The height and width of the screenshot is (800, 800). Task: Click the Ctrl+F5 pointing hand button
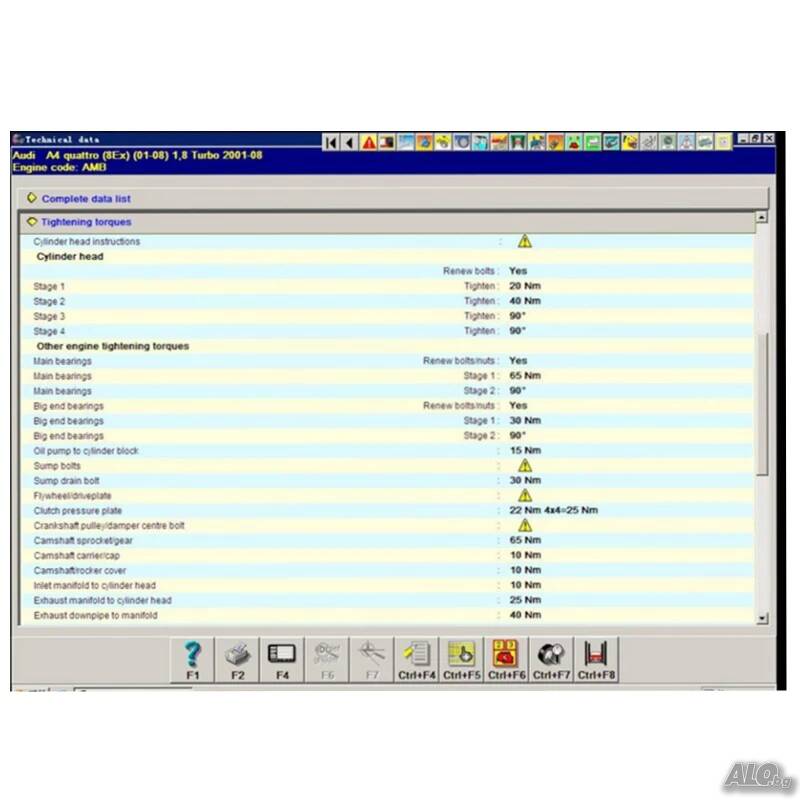pos(462,659)
